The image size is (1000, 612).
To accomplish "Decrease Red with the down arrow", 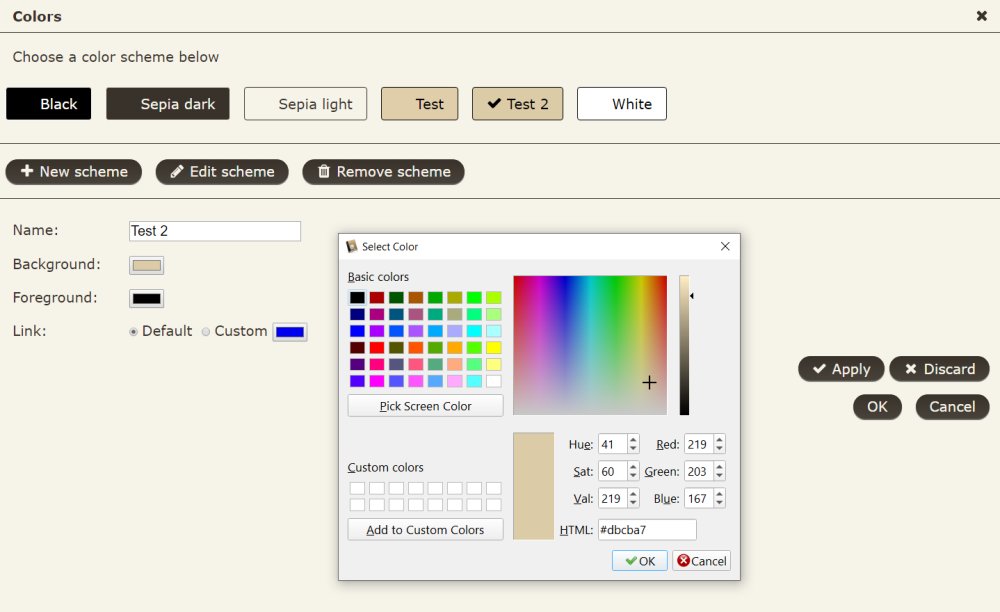I will (719, 449).
